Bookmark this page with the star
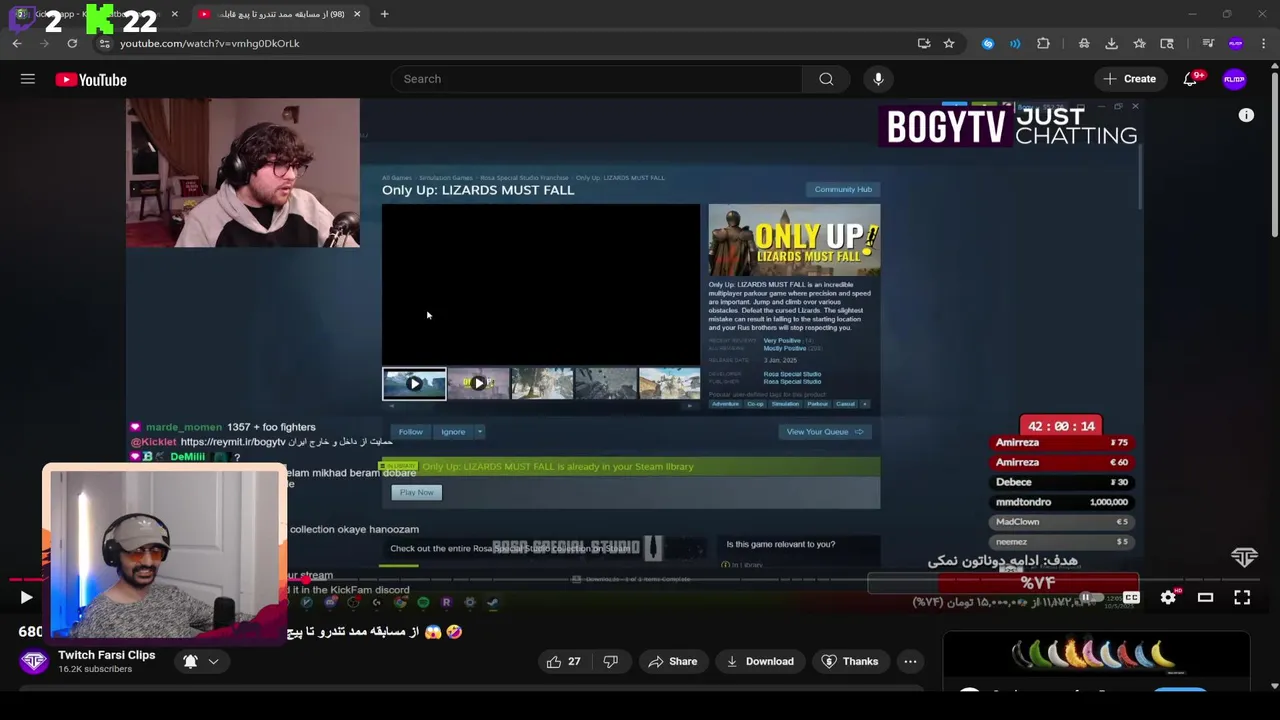1280x720 pixels. coord(949,43)
